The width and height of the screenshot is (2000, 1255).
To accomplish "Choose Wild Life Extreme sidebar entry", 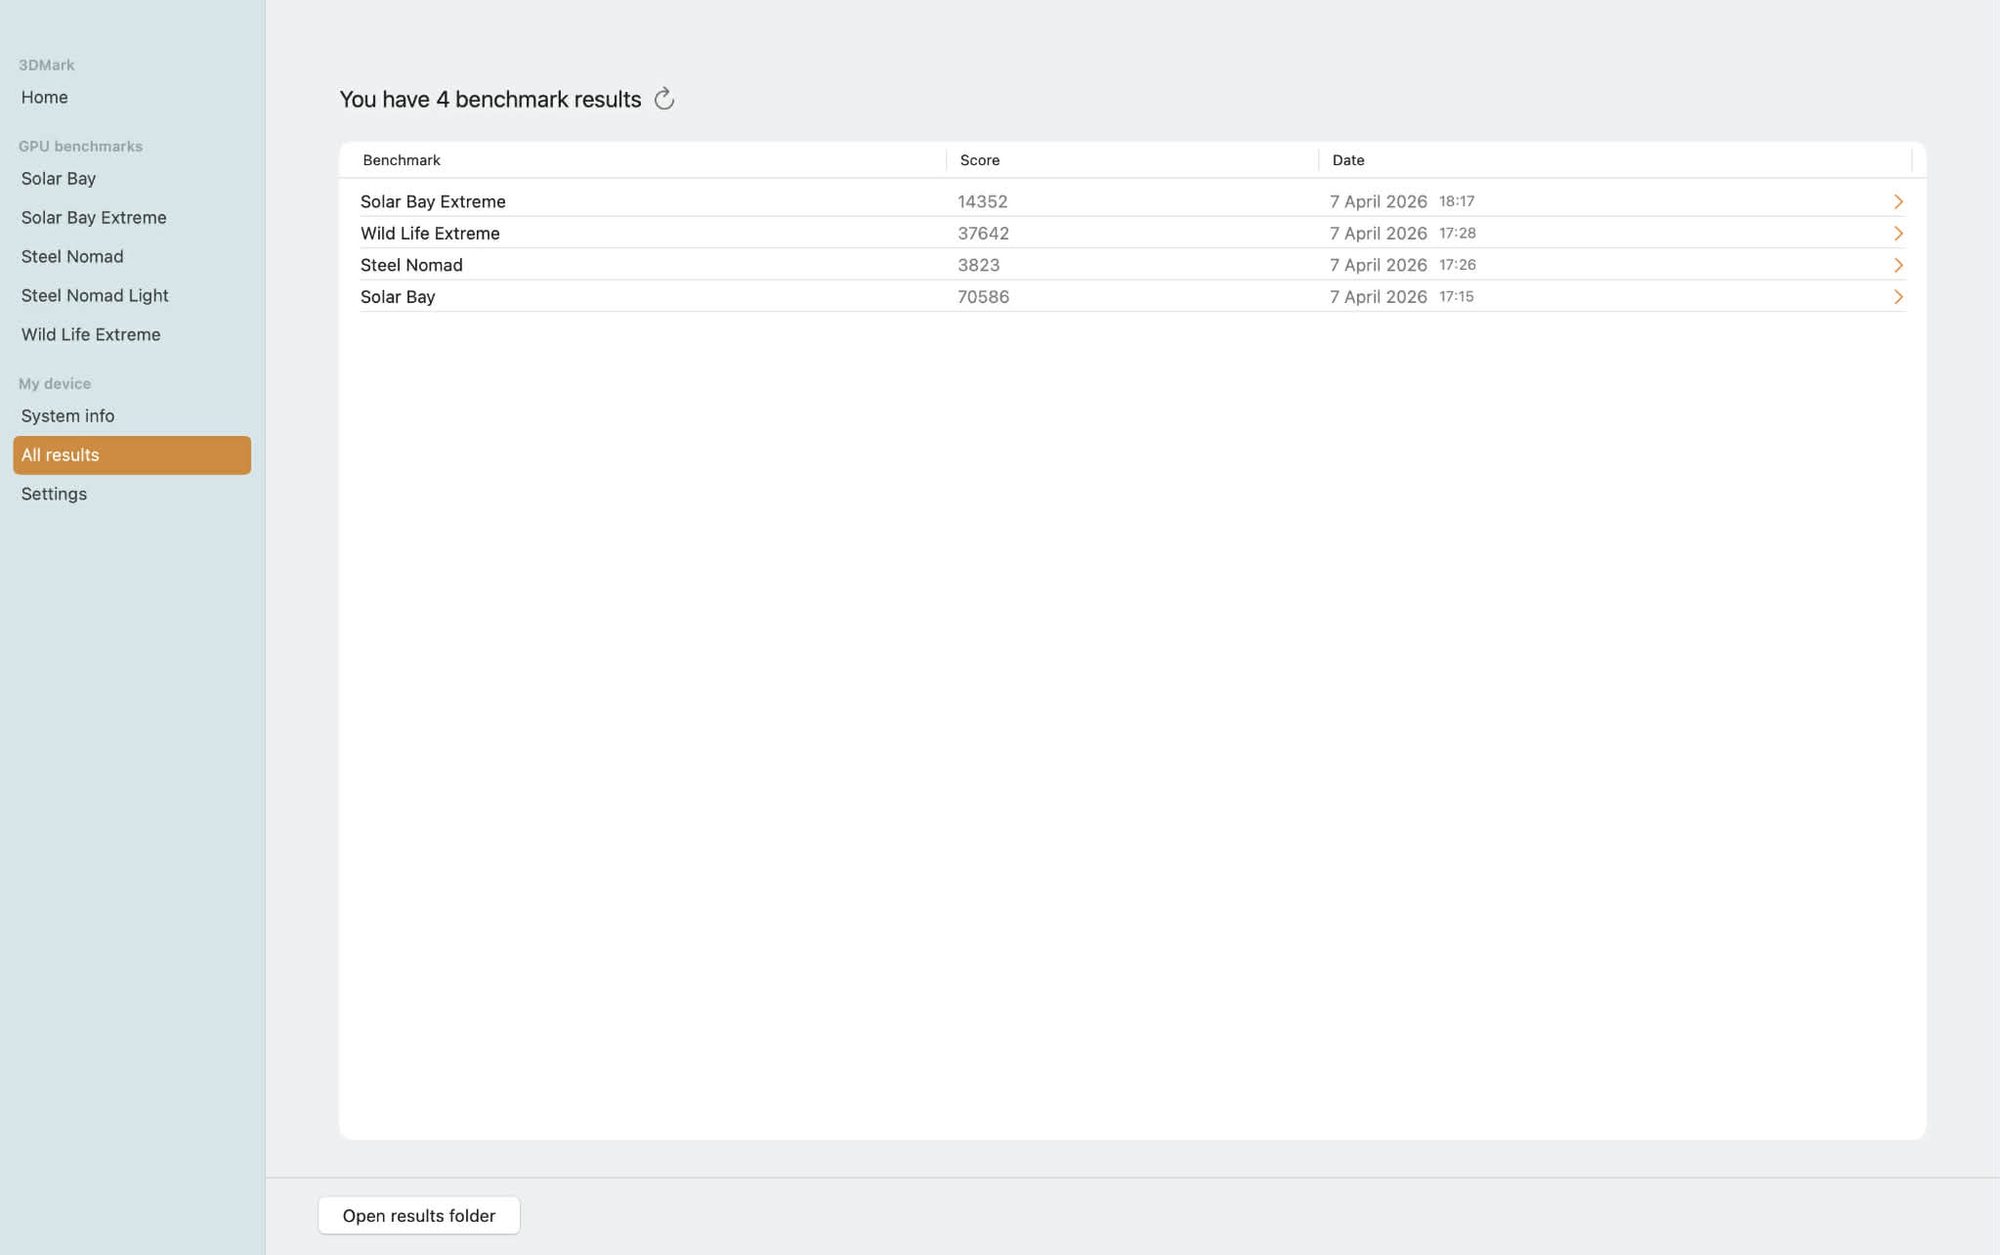I will click(91, 334).
